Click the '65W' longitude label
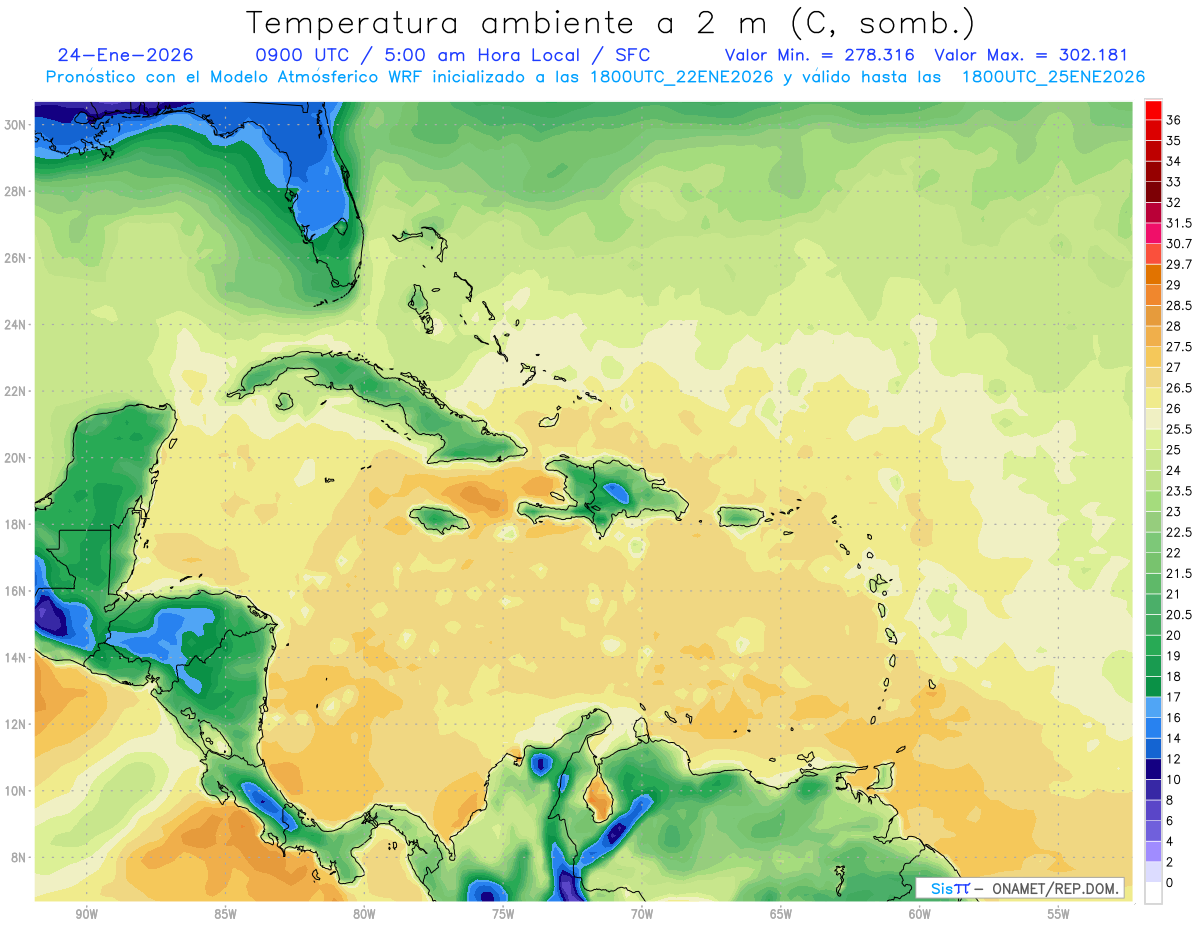The width and height of the screenshot is (1200, 927). point(781,914)
